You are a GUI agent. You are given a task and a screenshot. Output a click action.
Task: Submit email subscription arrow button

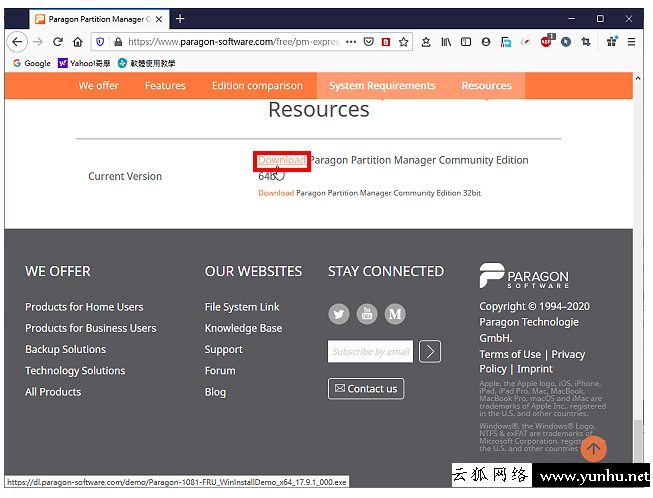pyautogui.click(x=430, y=351)
